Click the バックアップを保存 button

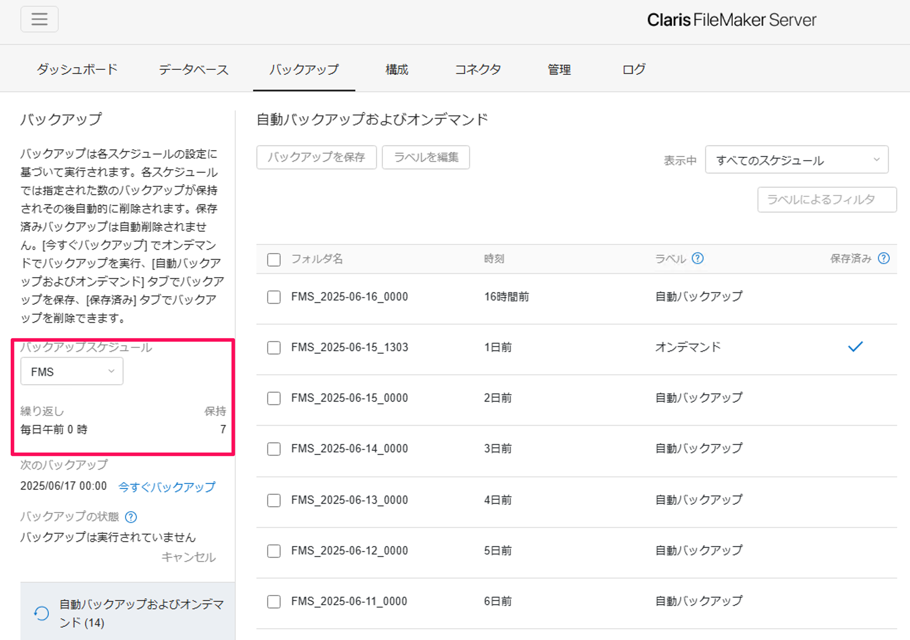(x=316, y=157)
